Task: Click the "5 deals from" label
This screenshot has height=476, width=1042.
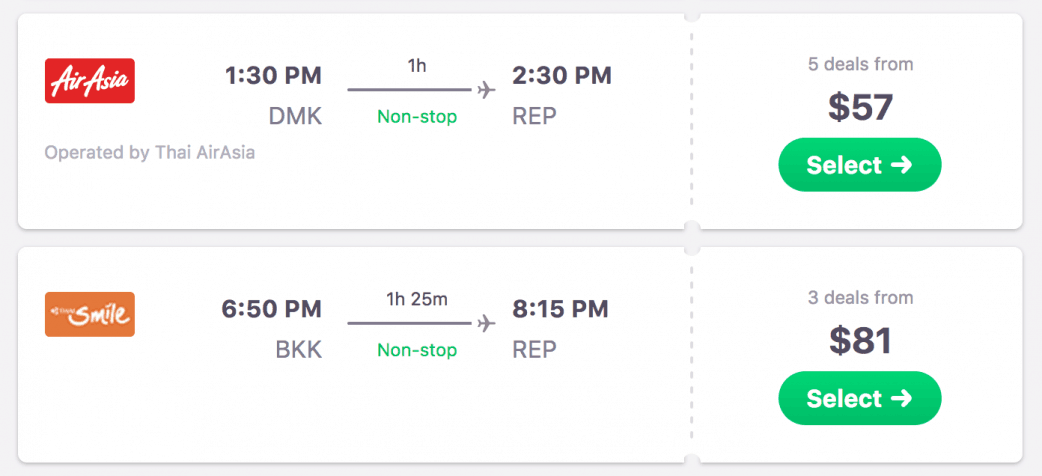Action: click(x=860, y=64)
